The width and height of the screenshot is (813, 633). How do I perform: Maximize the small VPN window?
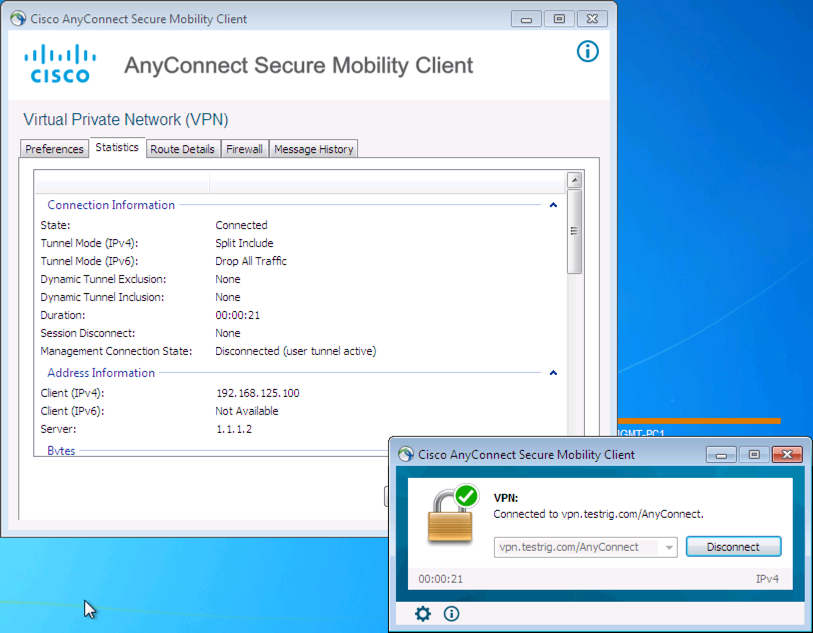point(754,455)
